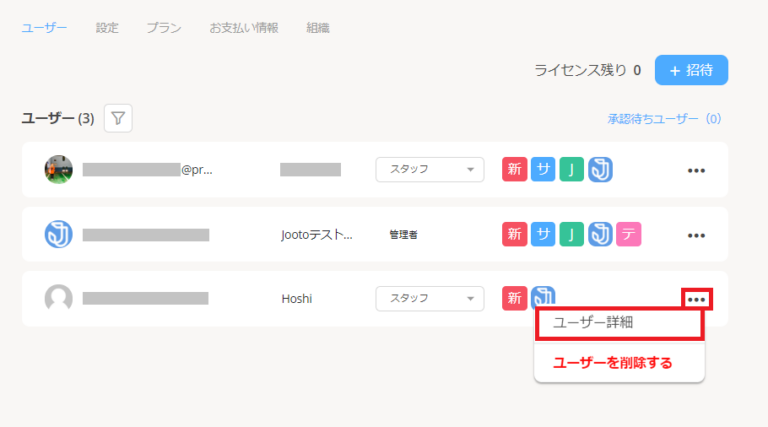Open the three-dot menu in the Jootoテスト row
768x427 pixels.
click(x=696, y=236)
